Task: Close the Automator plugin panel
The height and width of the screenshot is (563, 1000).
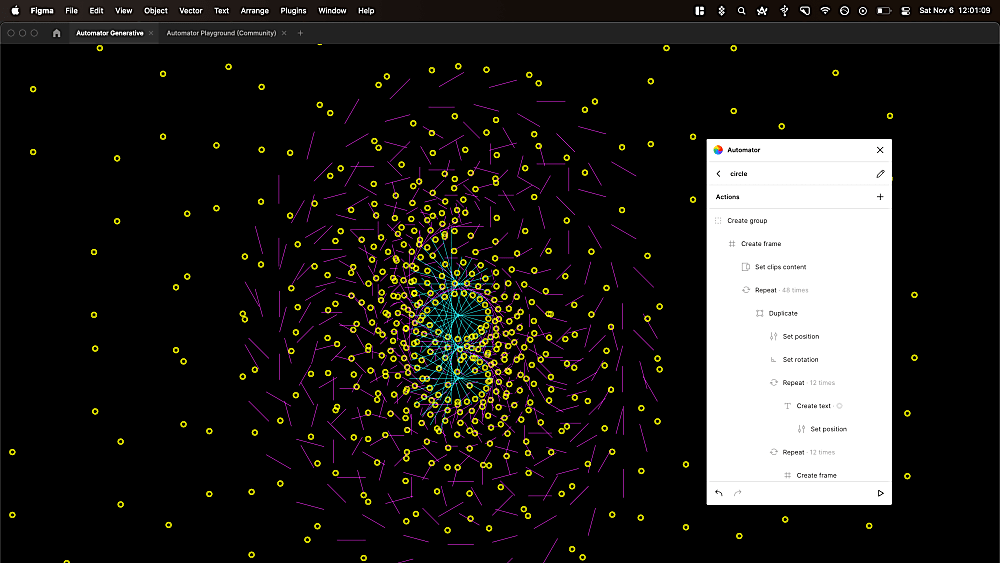Action: coord(880,150)
